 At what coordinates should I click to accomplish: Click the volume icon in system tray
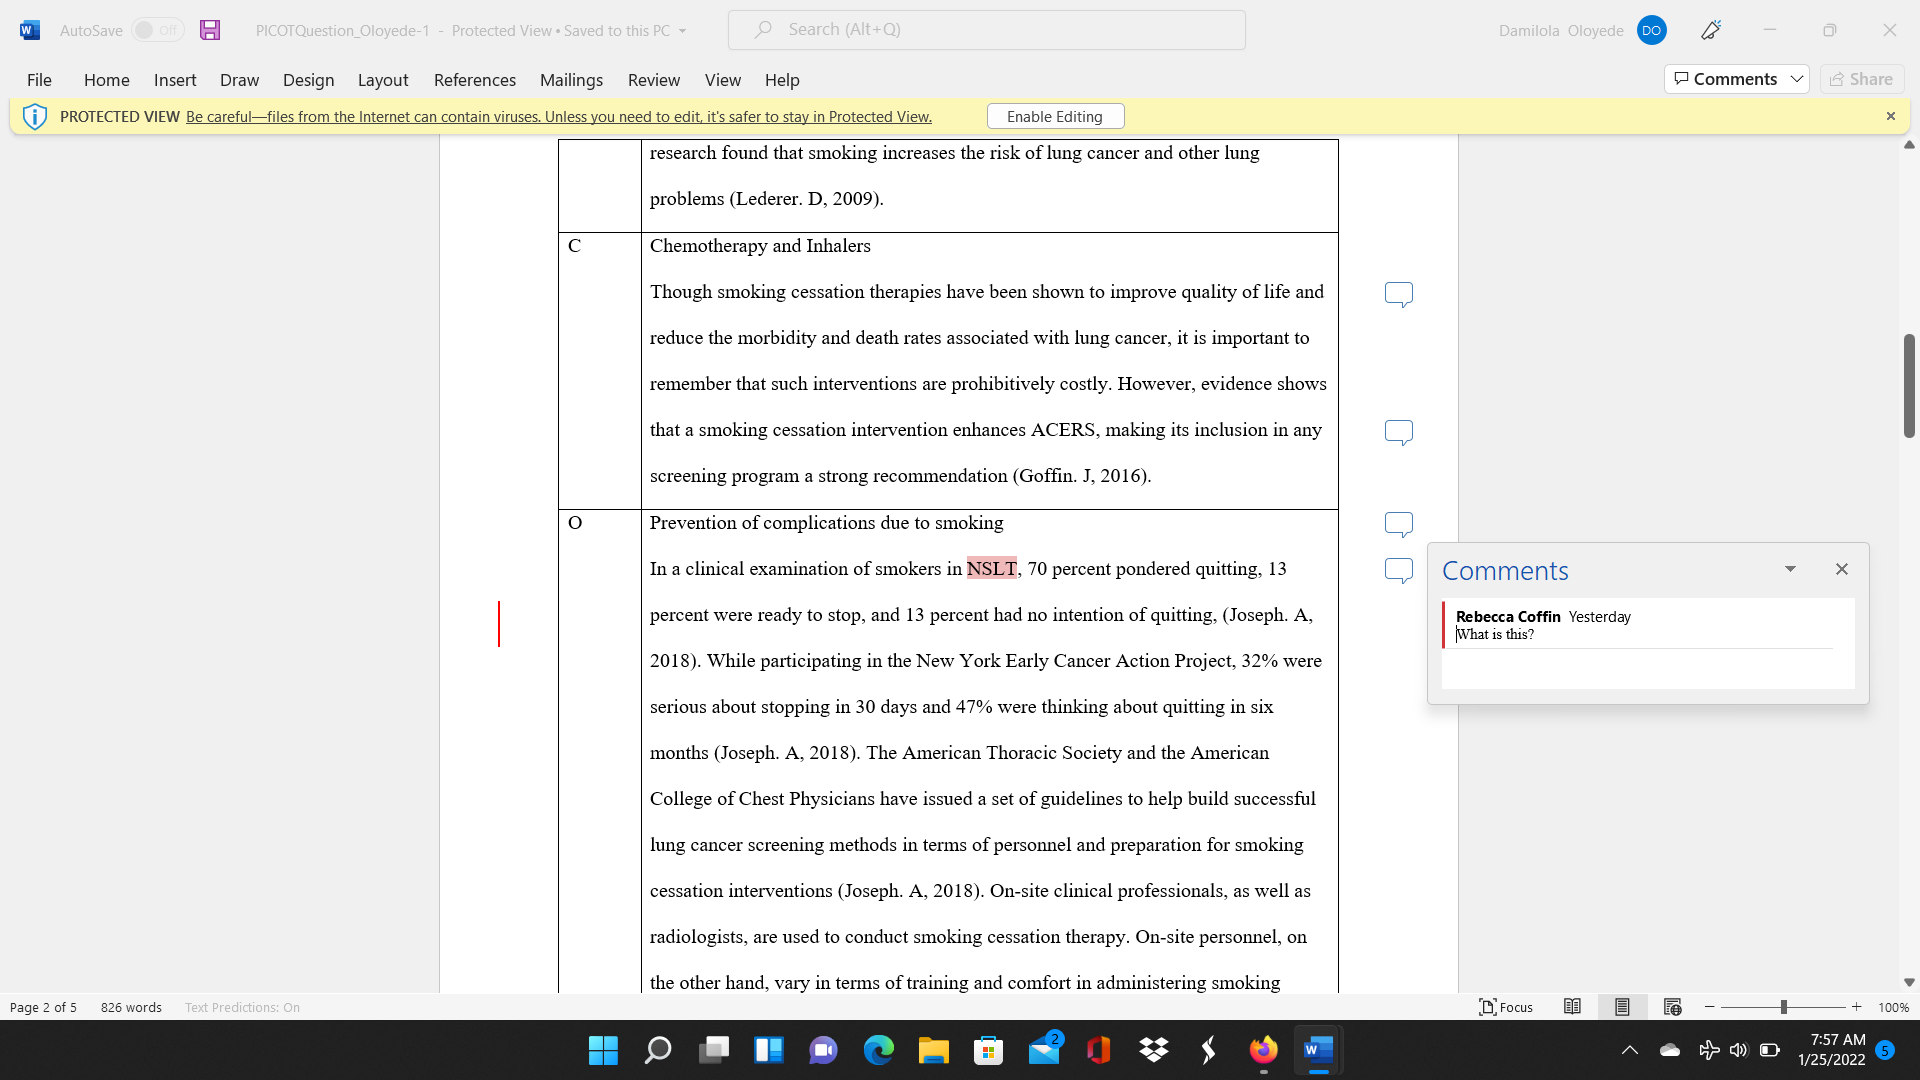click(1739, 1050)
